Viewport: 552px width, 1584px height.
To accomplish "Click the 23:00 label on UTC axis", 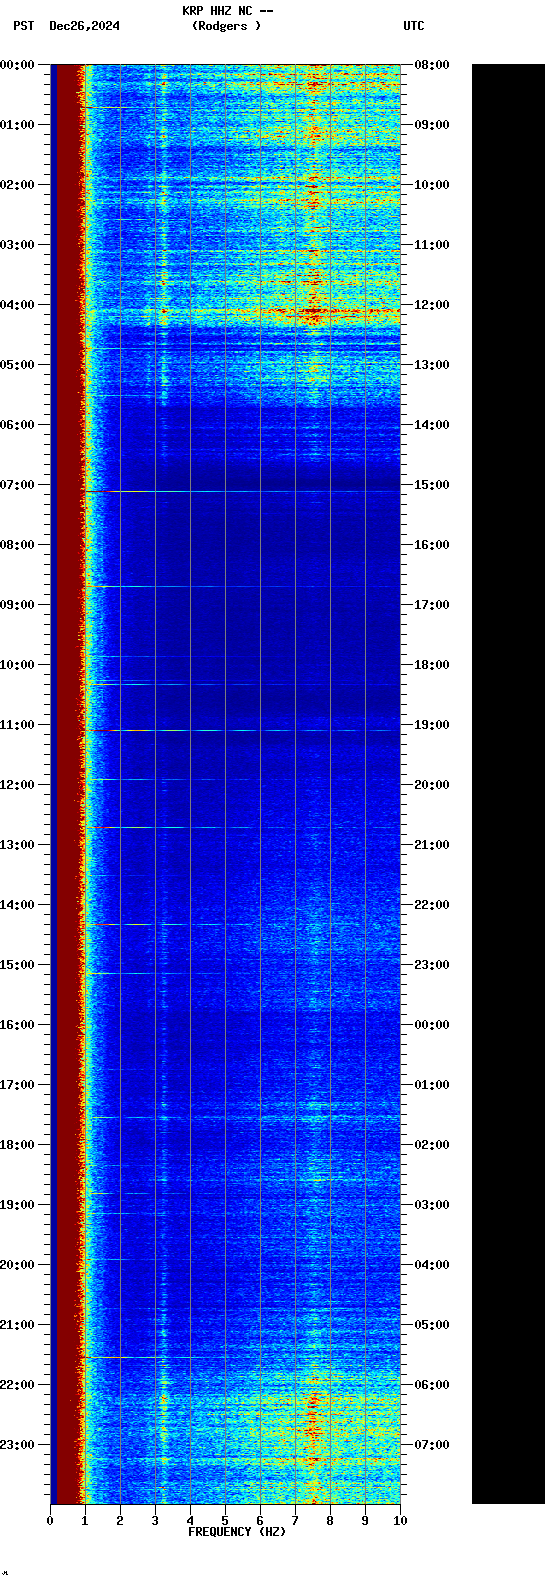I will (x=431, y=965).
